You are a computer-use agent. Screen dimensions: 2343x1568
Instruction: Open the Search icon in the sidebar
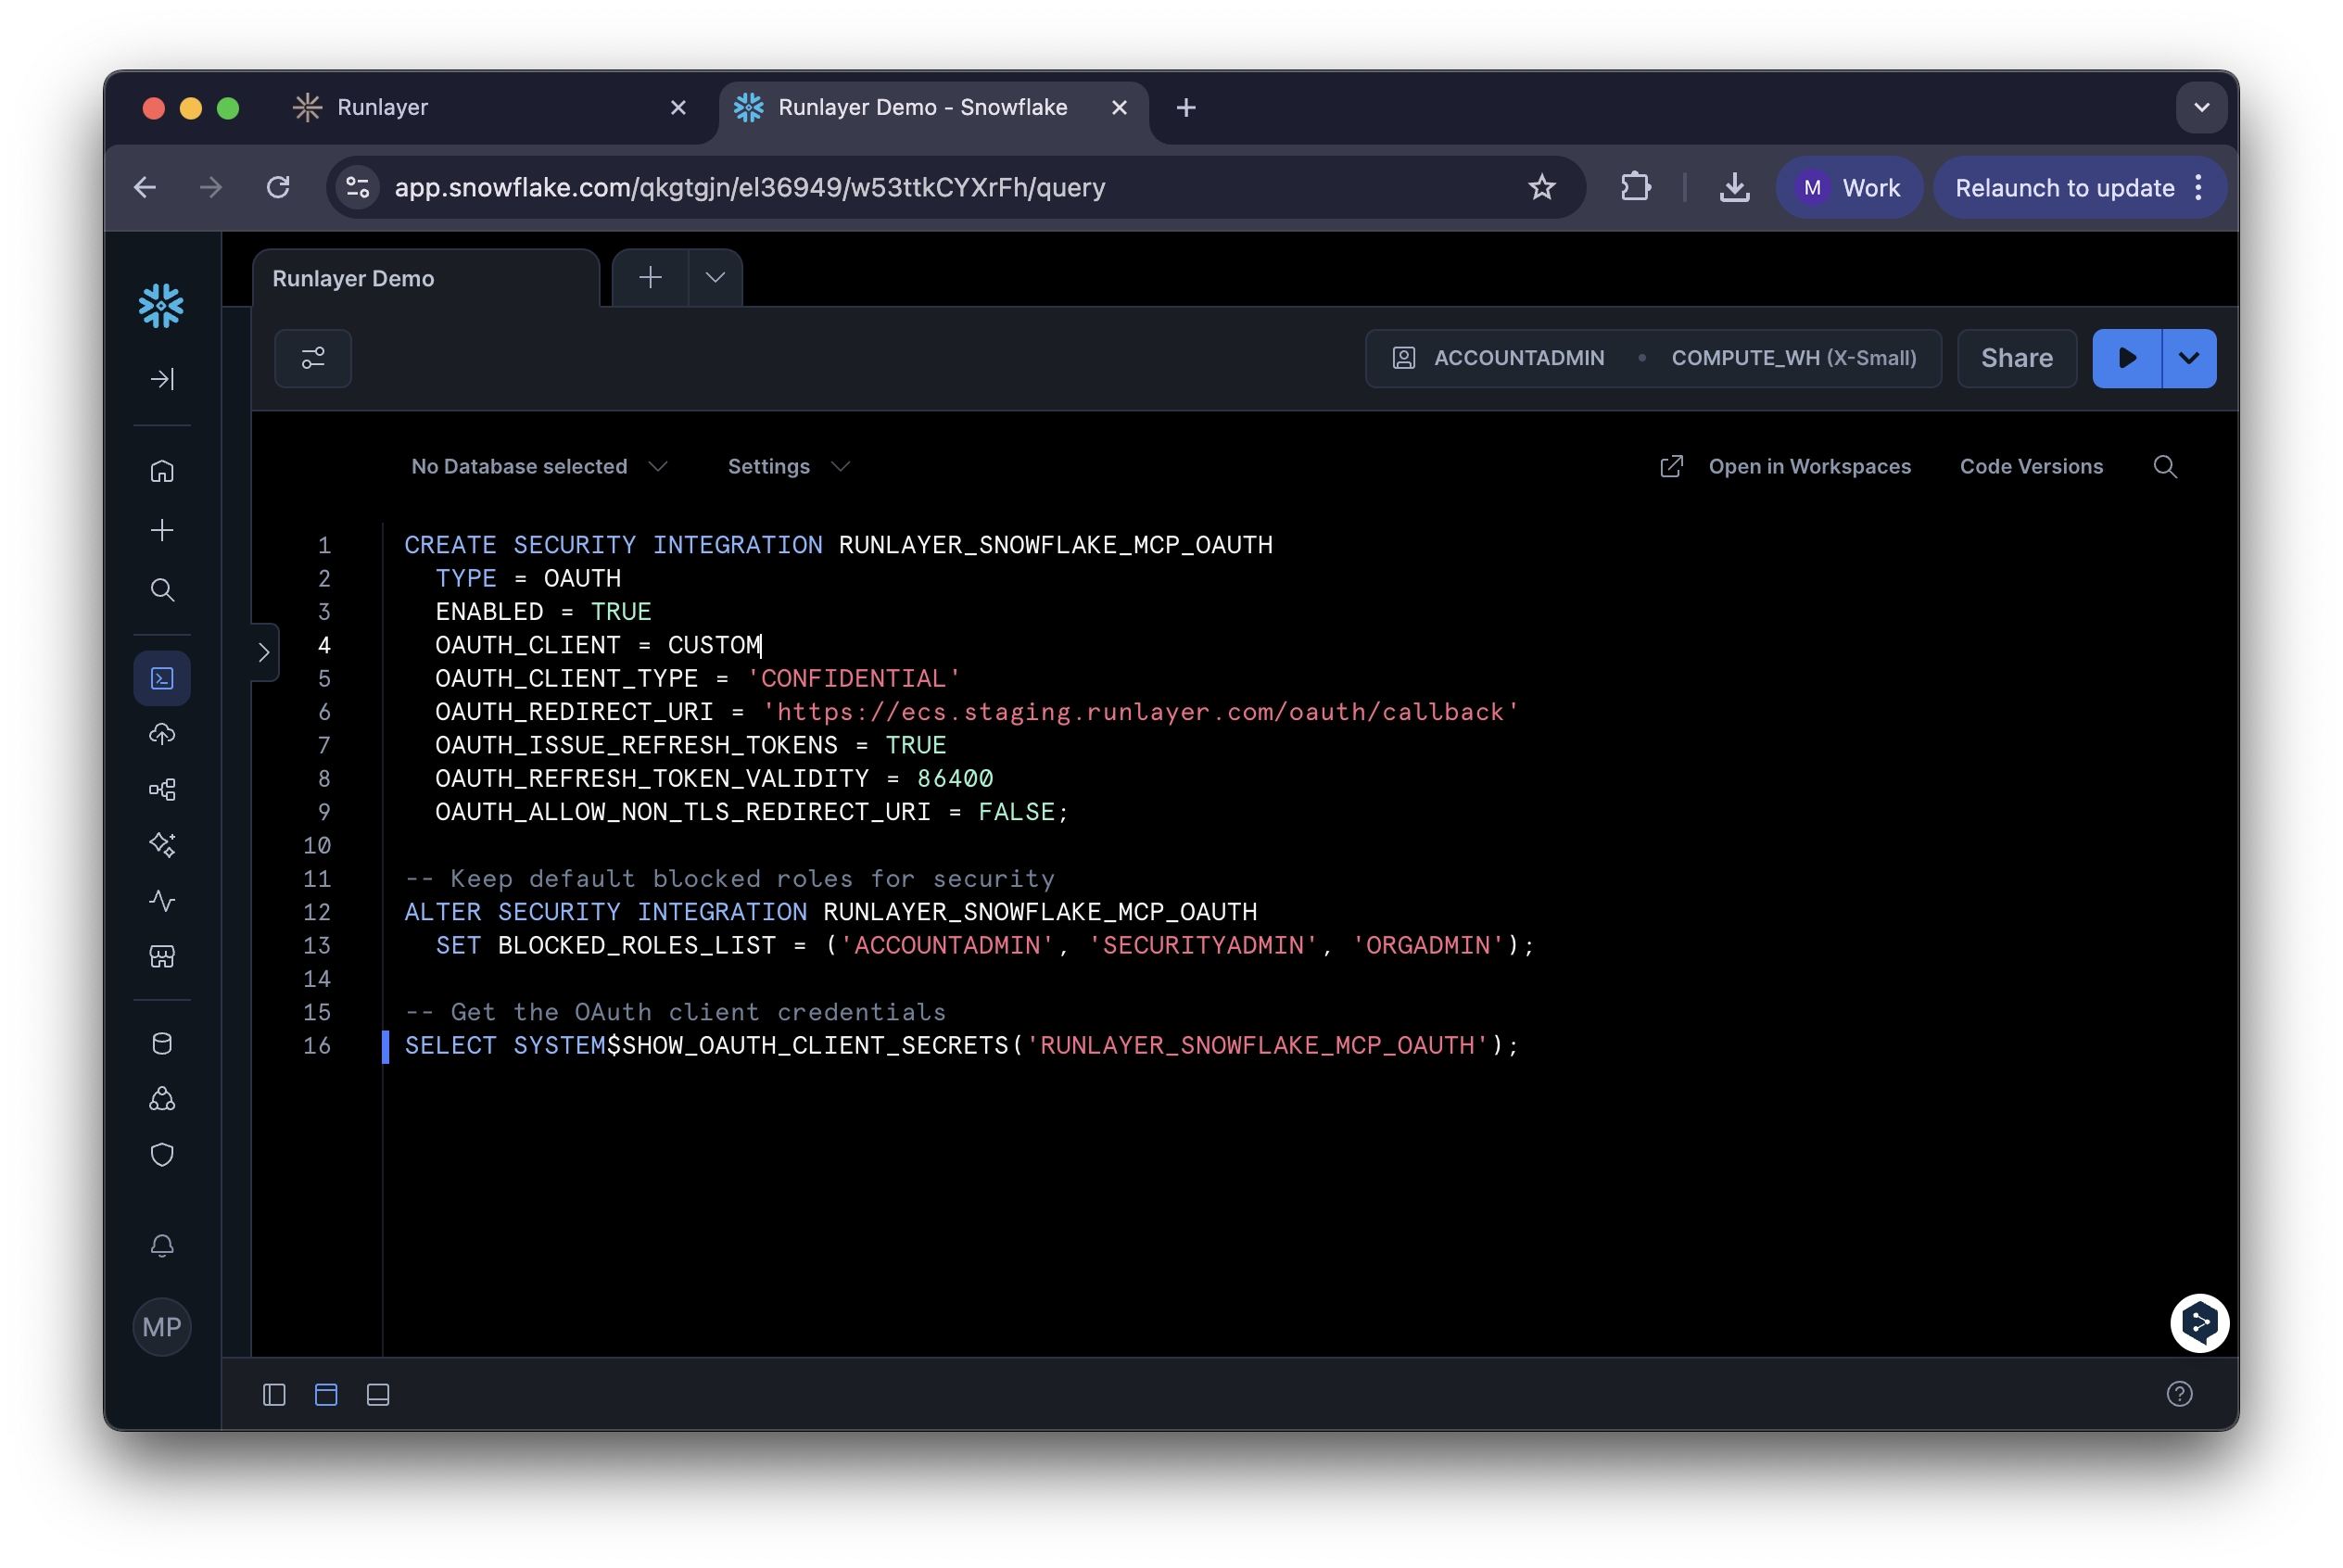pos(162,590)
